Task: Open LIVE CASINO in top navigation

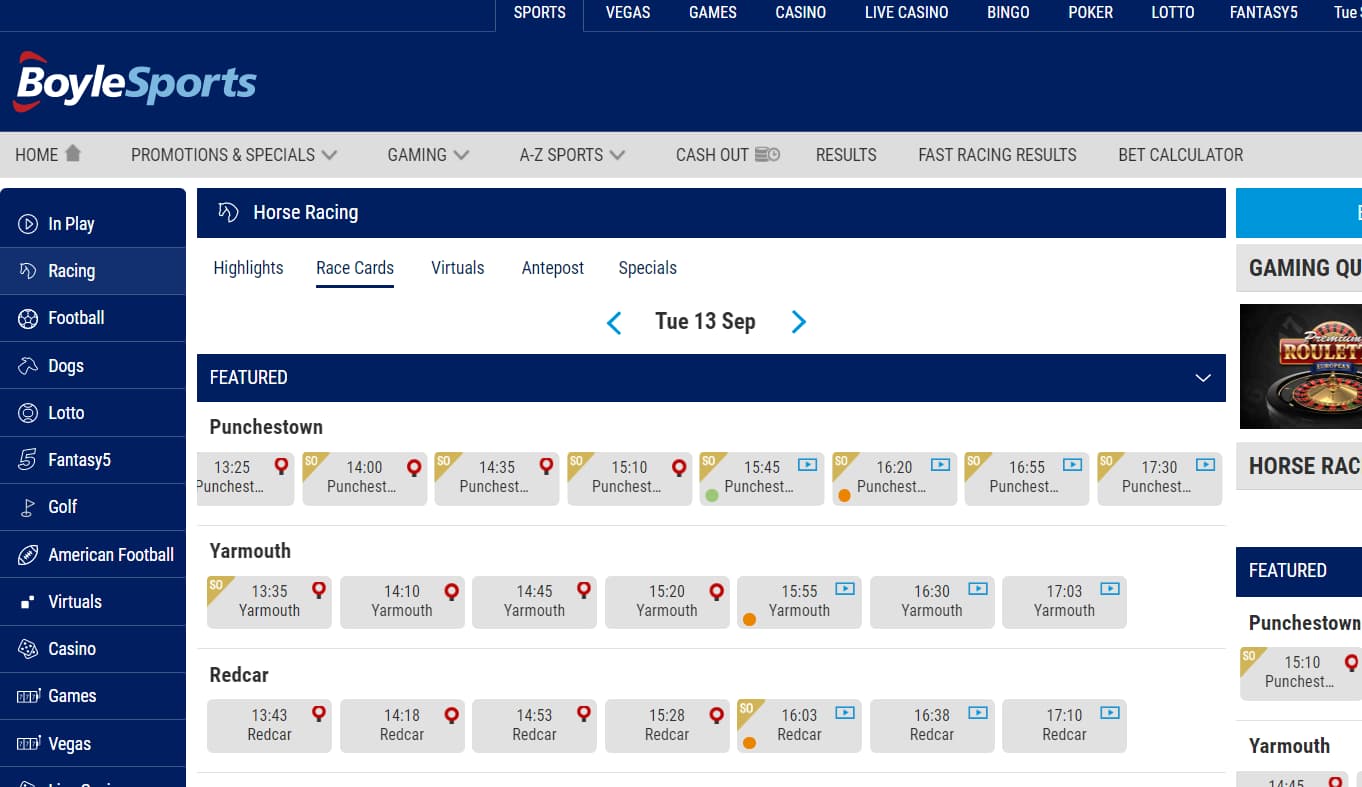Action: click(907, 13)
